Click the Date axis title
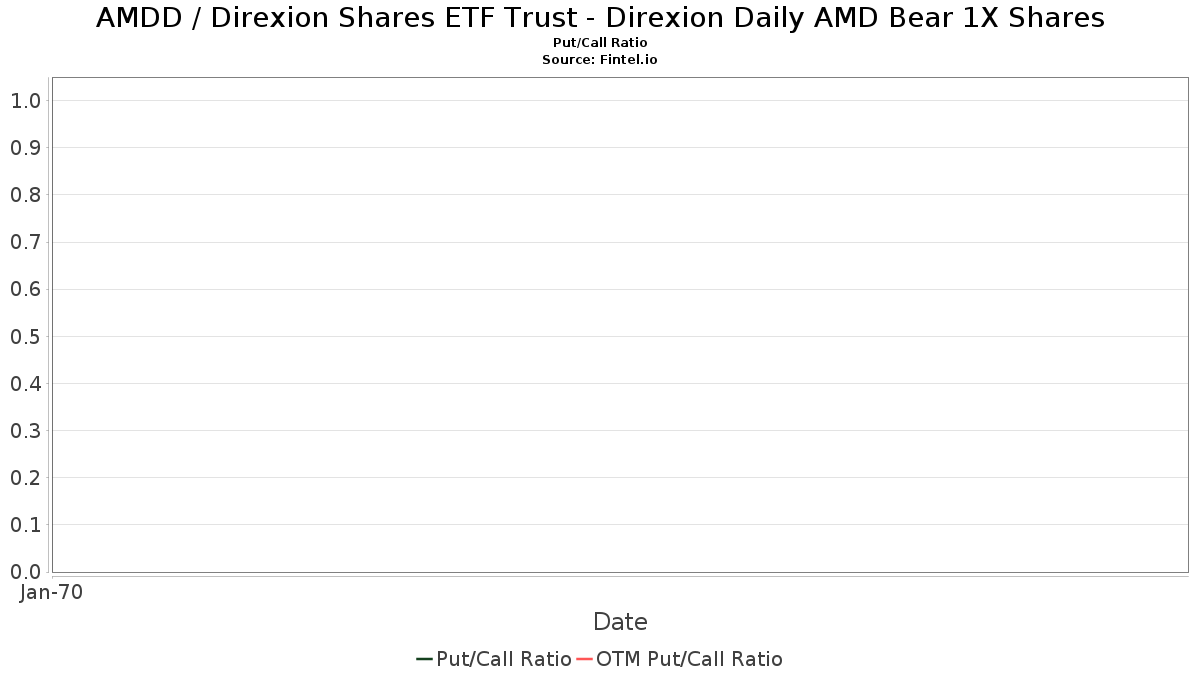The width and height of the screenshot is (1200, 675). pyautogui.click(x=620, y=622)
